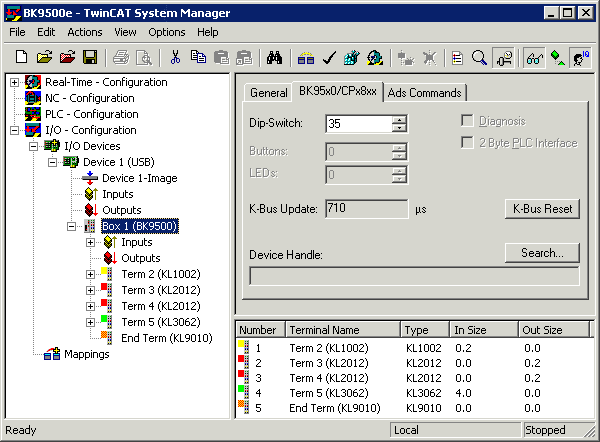
Task: Click the Restart TwinCAT system icon
Action: point(375,58)
